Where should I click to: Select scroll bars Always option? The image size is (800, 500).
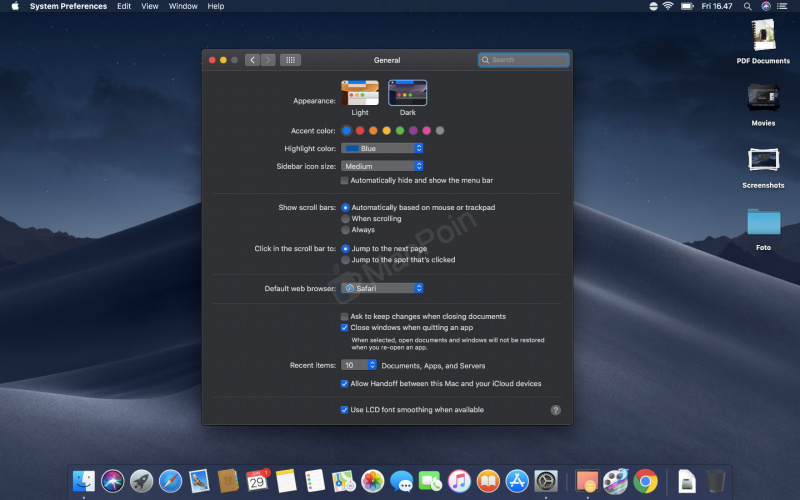(x=345, y=230)
